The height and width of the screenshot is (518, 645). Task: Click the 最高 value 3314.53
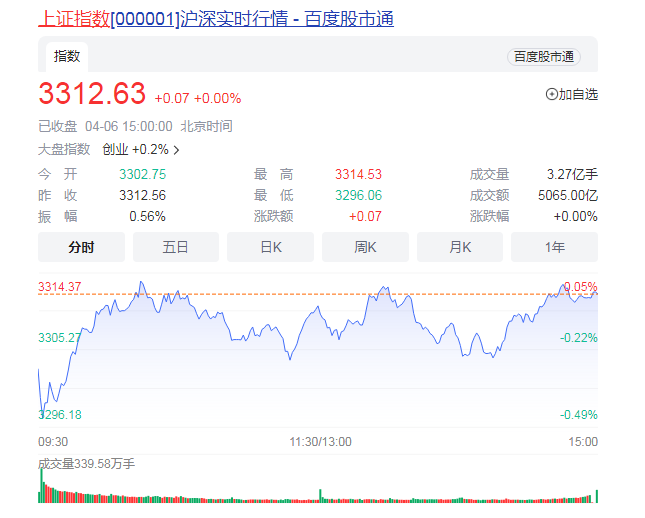[358, 174]
